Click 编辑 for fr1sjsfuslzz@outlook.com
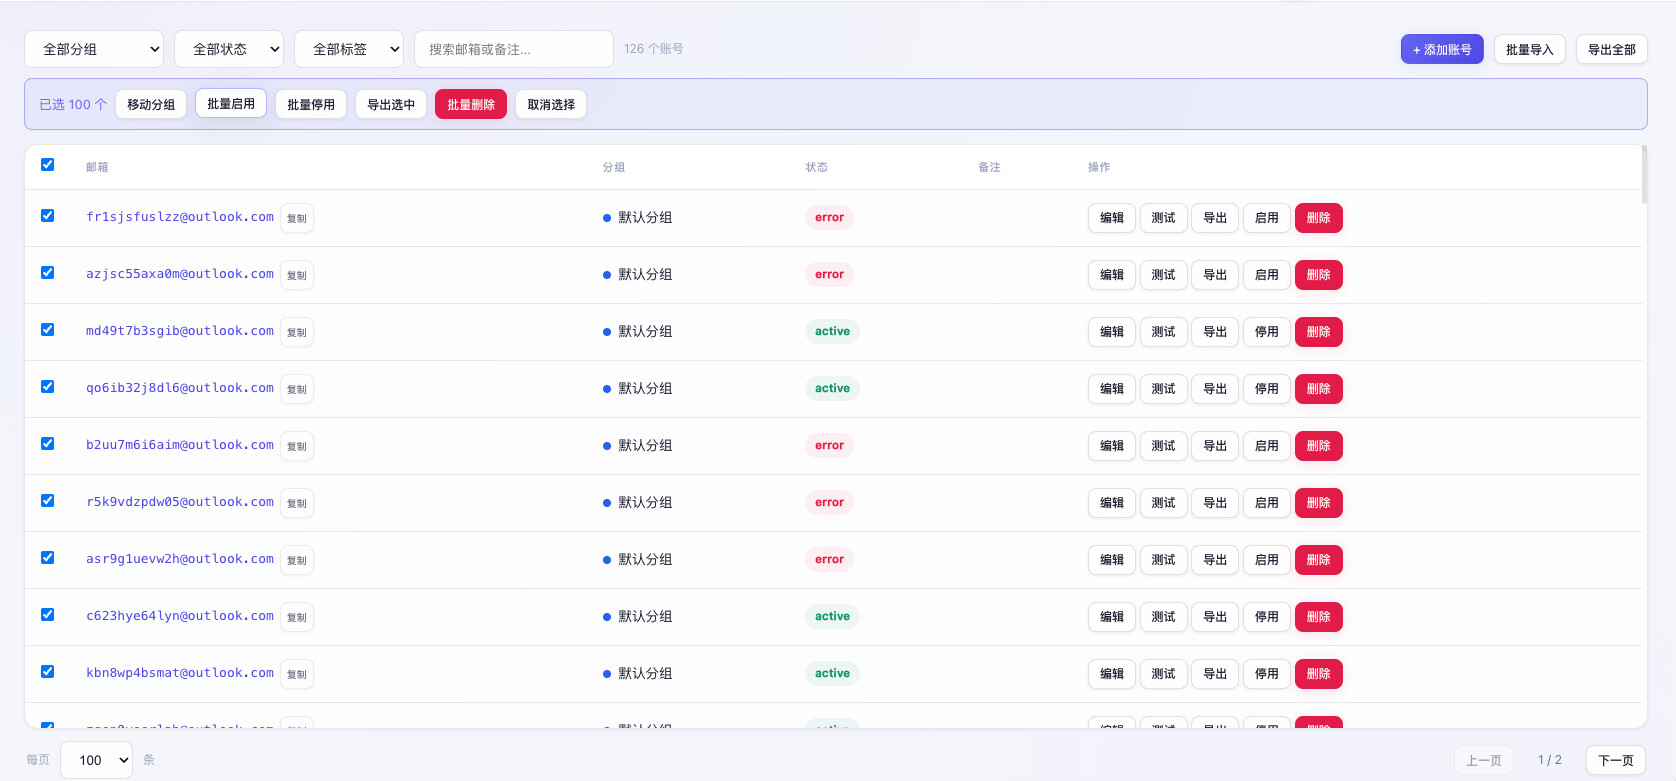Screen dimensions: 1676x781 click(1112, 218)
